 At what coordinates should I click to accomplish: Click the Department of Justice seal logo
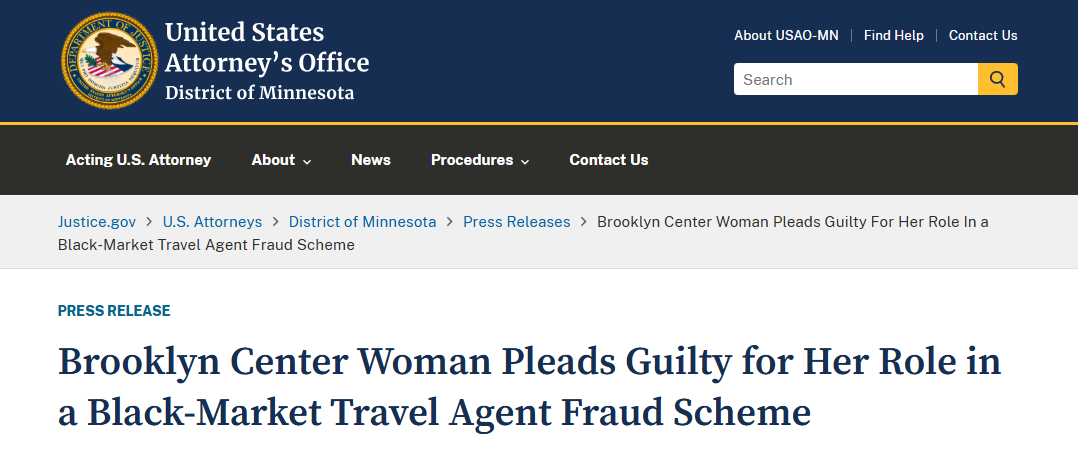tap(109, 60)
